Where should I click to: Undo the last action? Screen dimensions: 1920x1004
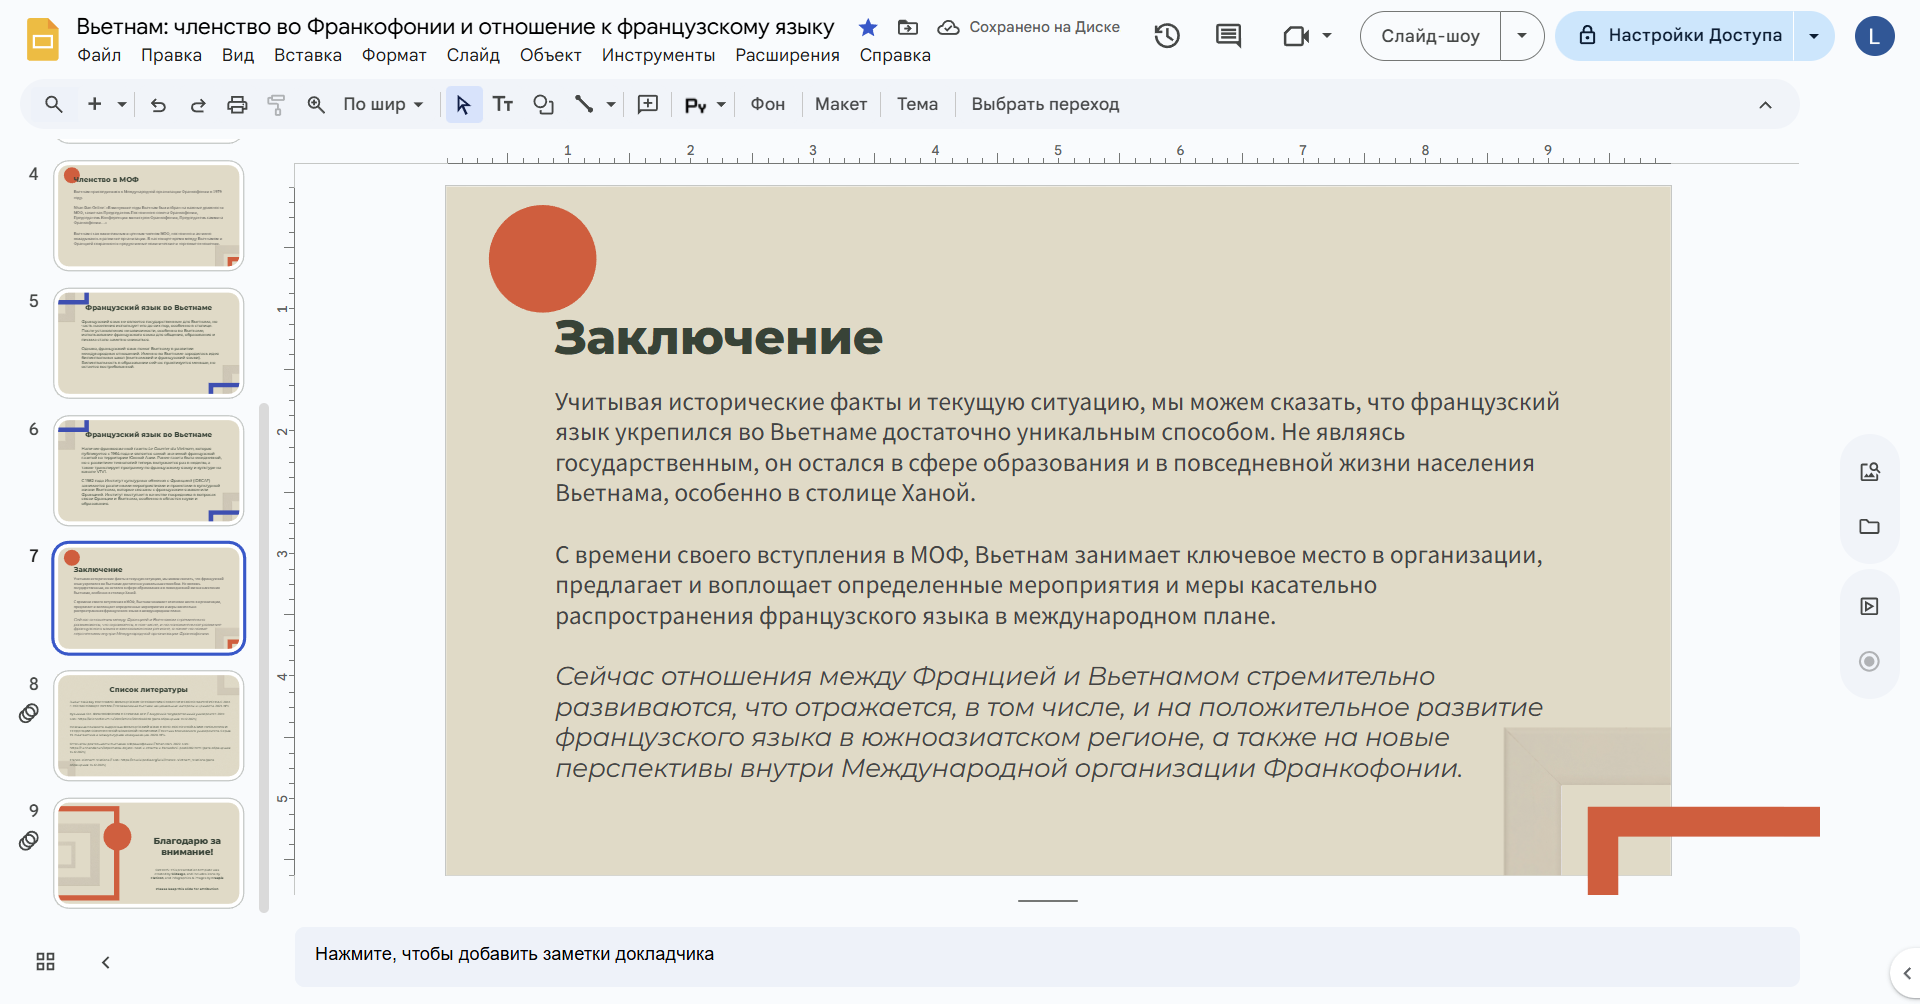(157, 104)
